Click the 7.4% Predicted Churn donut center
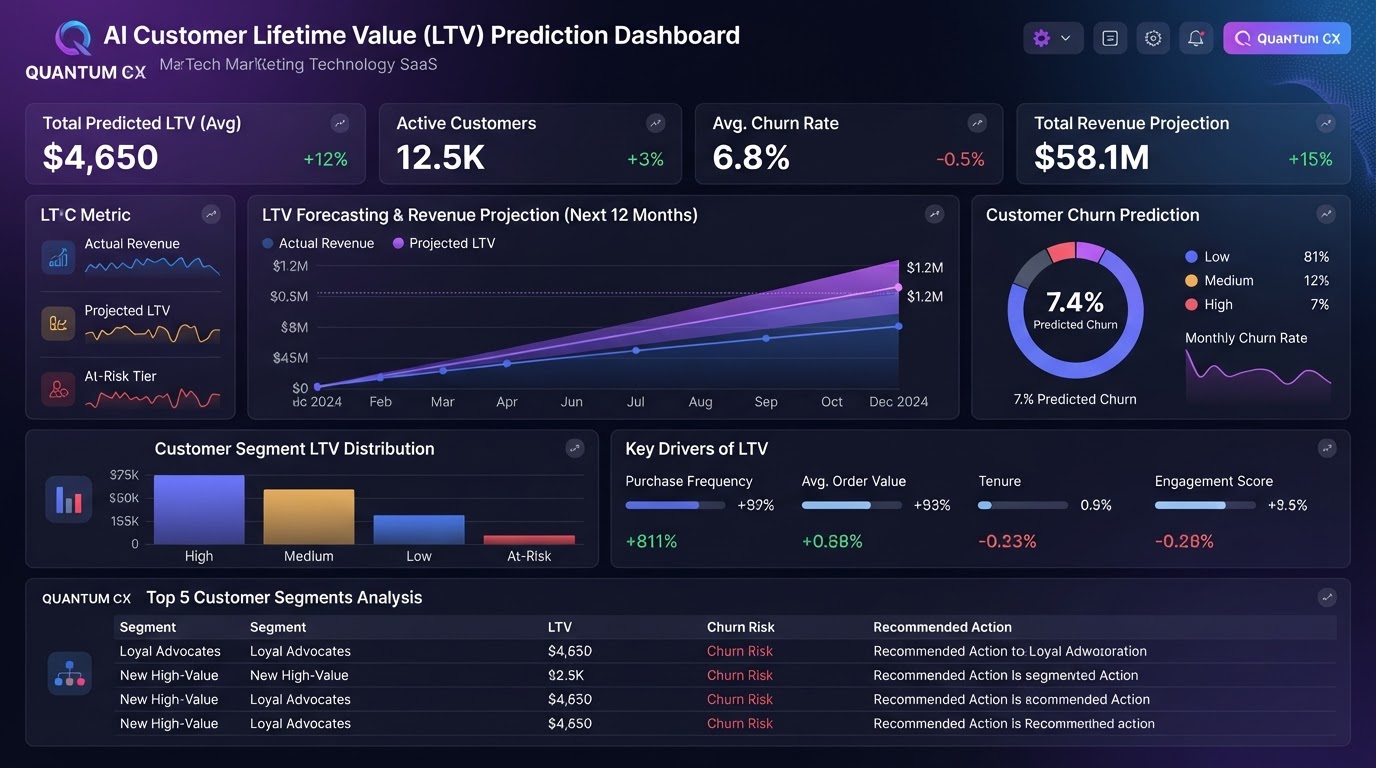The height and width of the screenshot is (768, 1376). [x=1075, y=309]
